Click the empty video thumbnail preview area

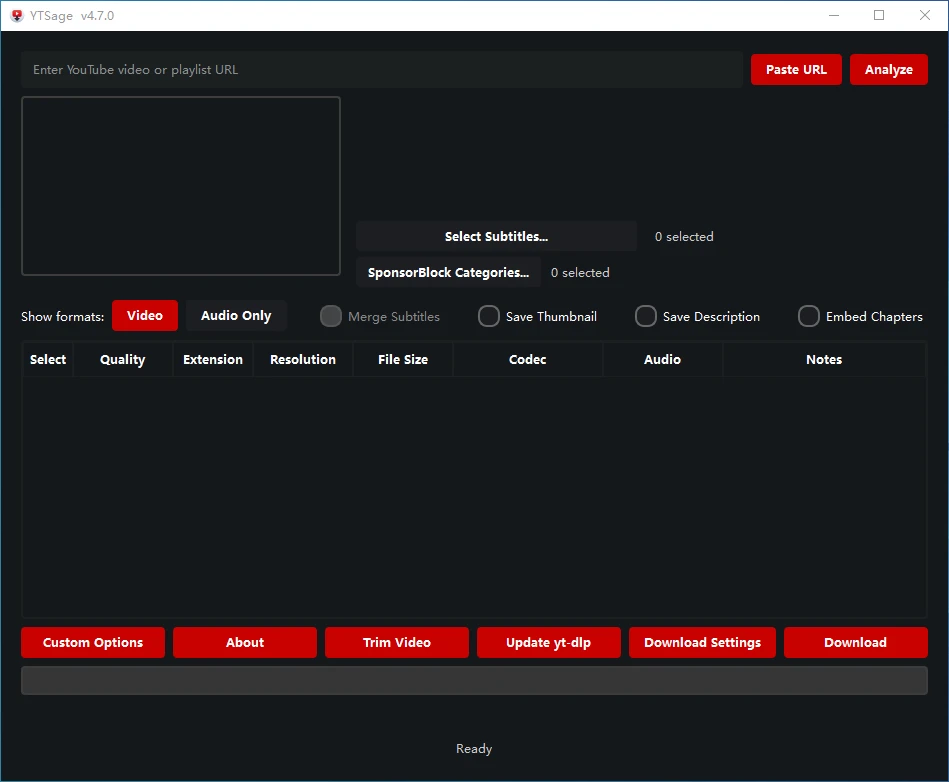click(x=181, y=186)
